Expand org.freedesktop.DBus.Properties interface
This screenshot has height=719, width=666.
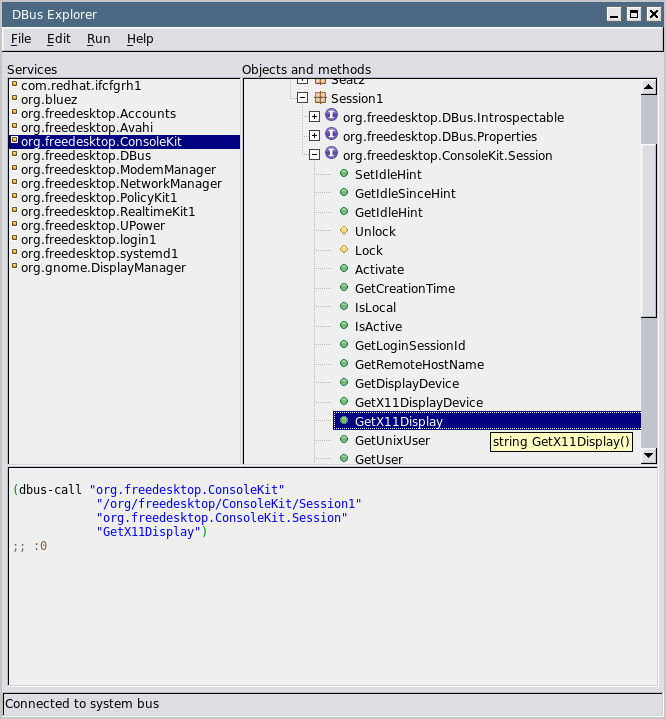(314, 136)
